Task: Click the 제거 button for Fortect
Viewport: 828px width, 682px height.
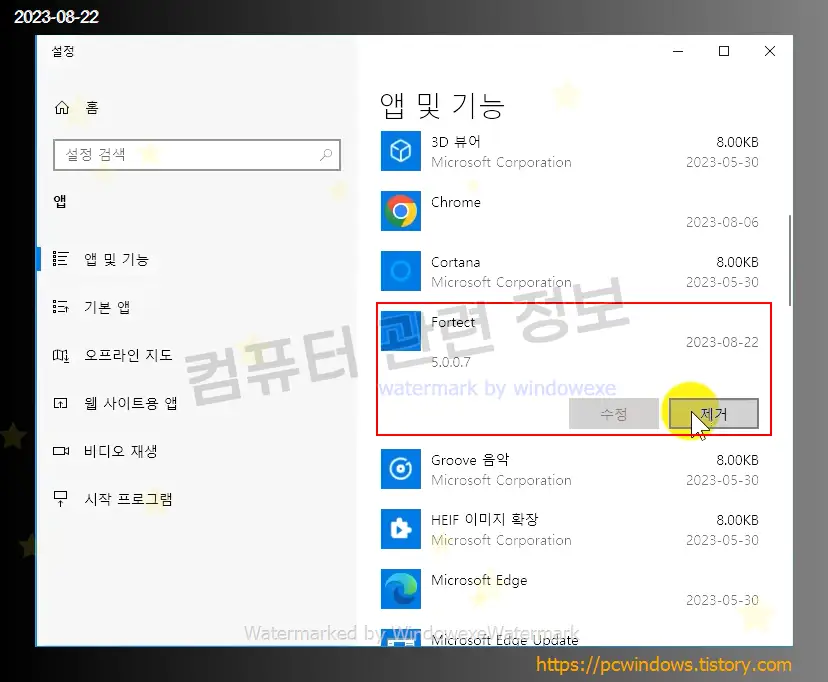Action: [x=713, y=414]
